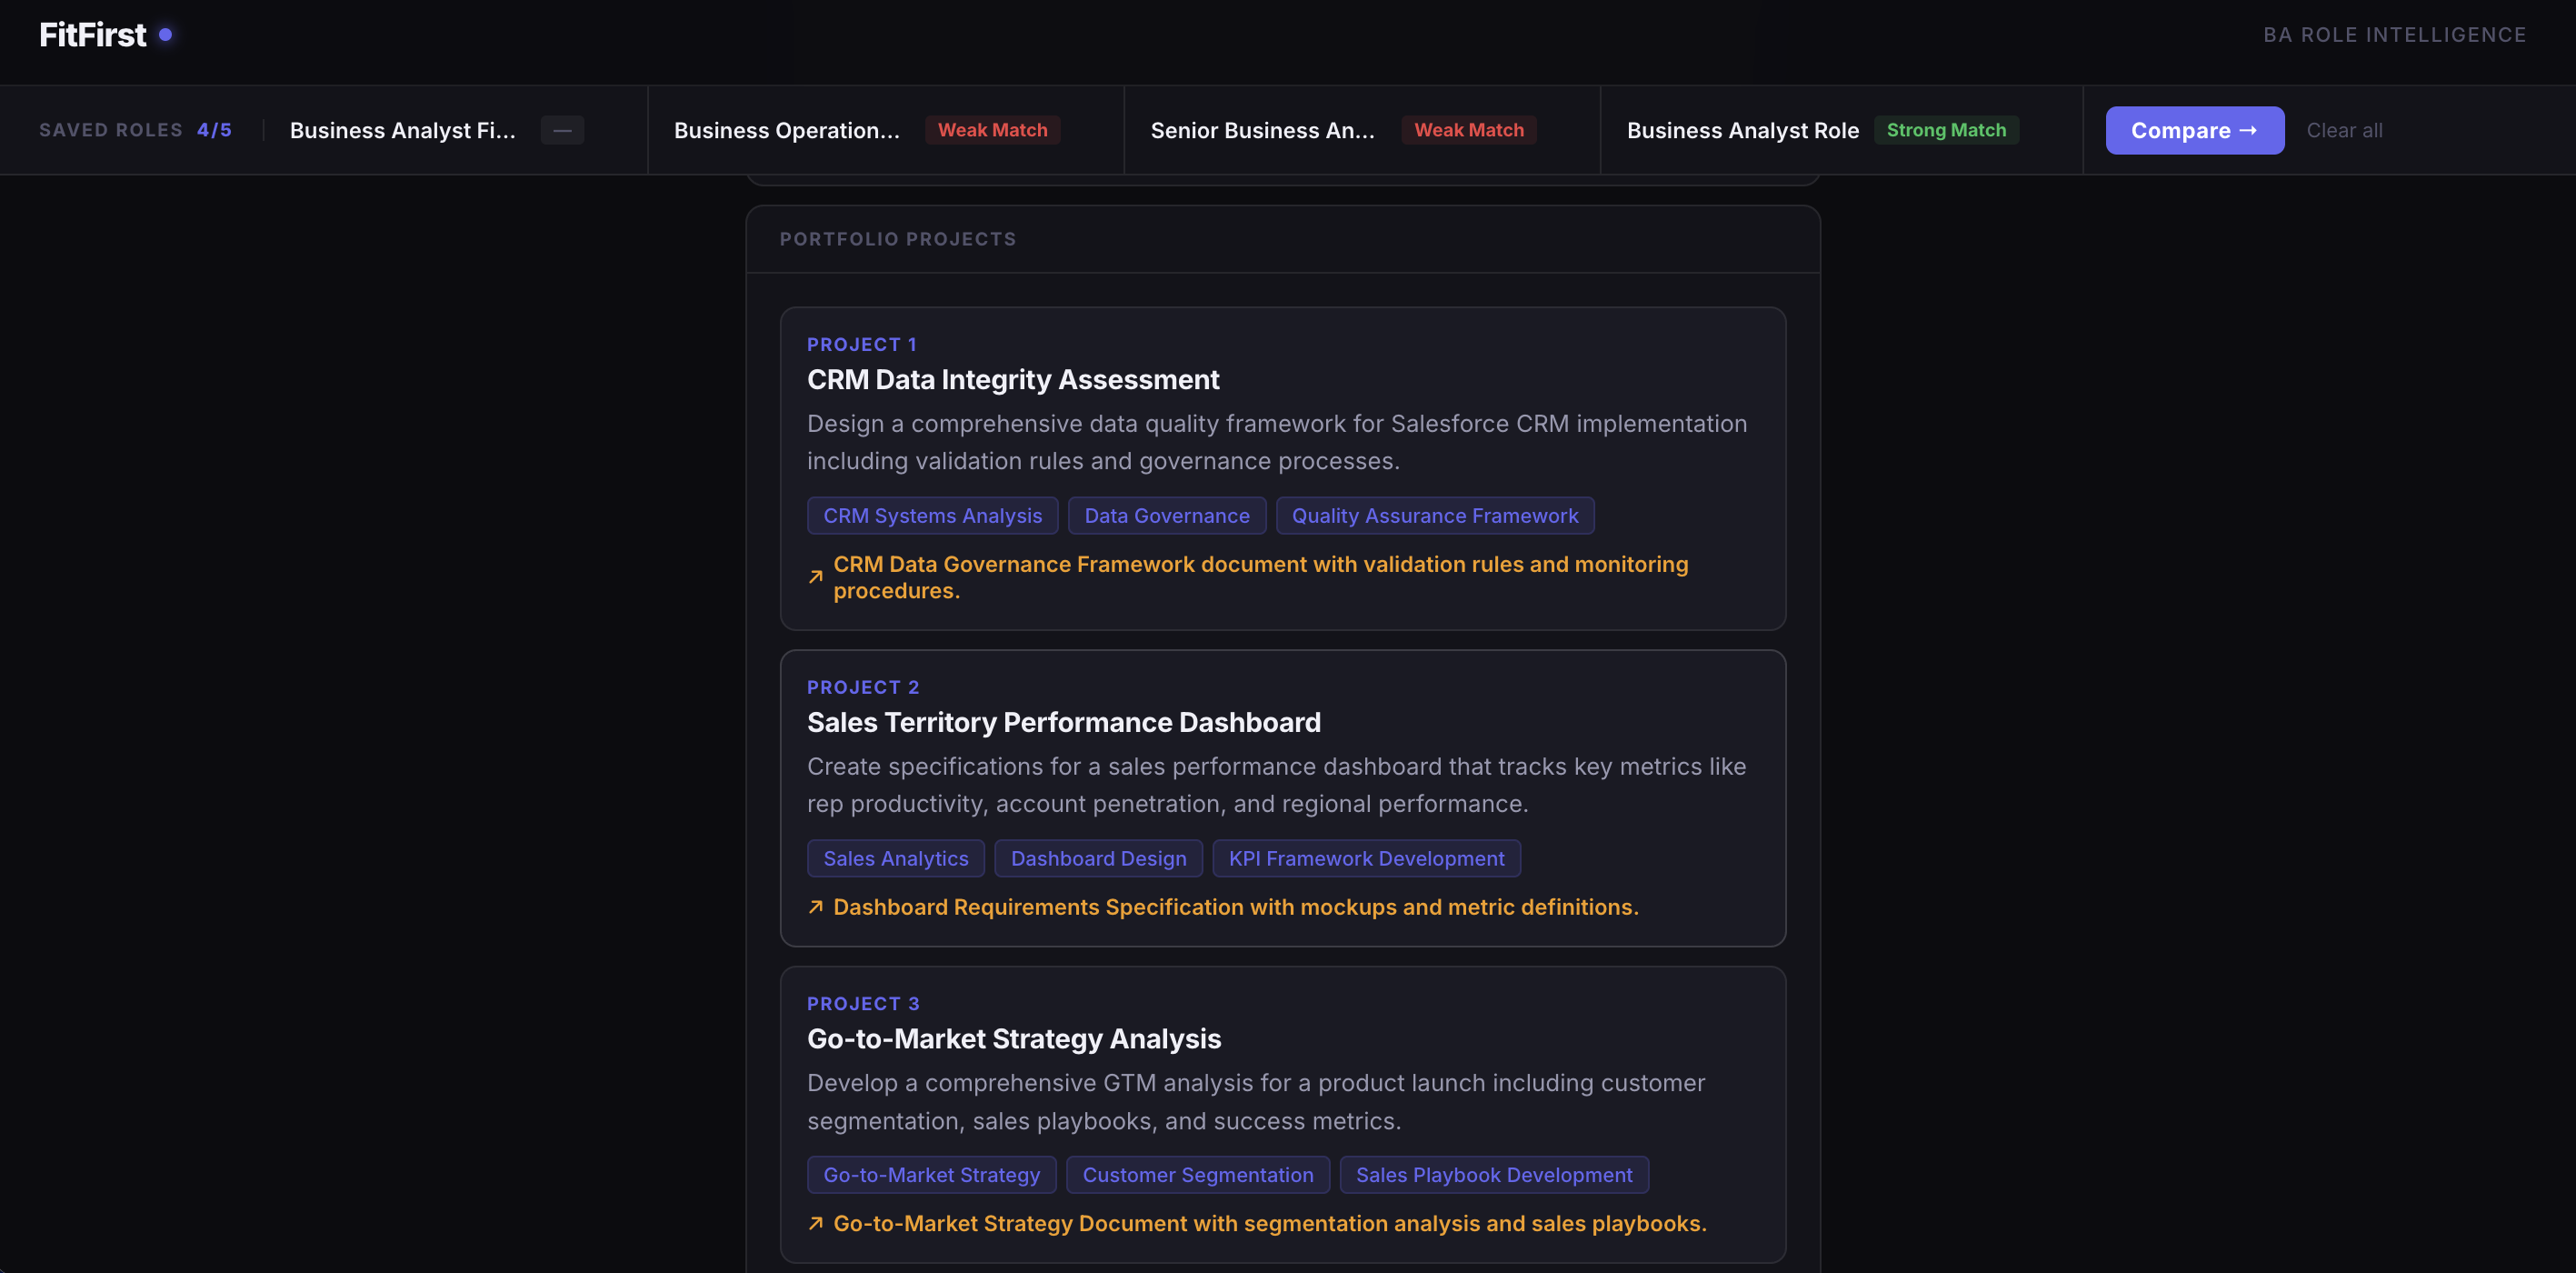Image resolution: width=2576 pixels, height=1273 pixels.
Task: Expand the Business Analyst Fi... saved role entry
Action: 403,130
